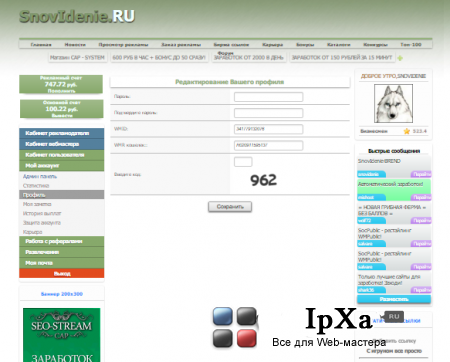
Task: Click the green plus icon after the ad links
Action: coord(400,58)
